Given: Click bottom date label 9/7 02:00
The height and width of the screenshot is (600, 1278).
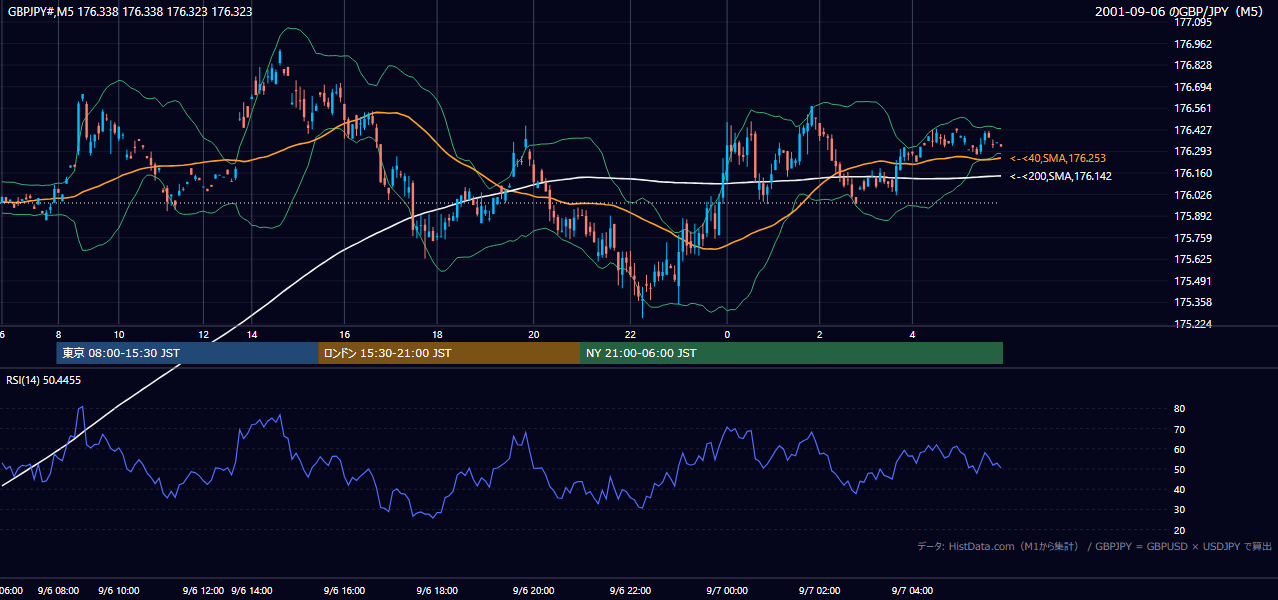Looking at the screenshot, I should tap(820, 591).
